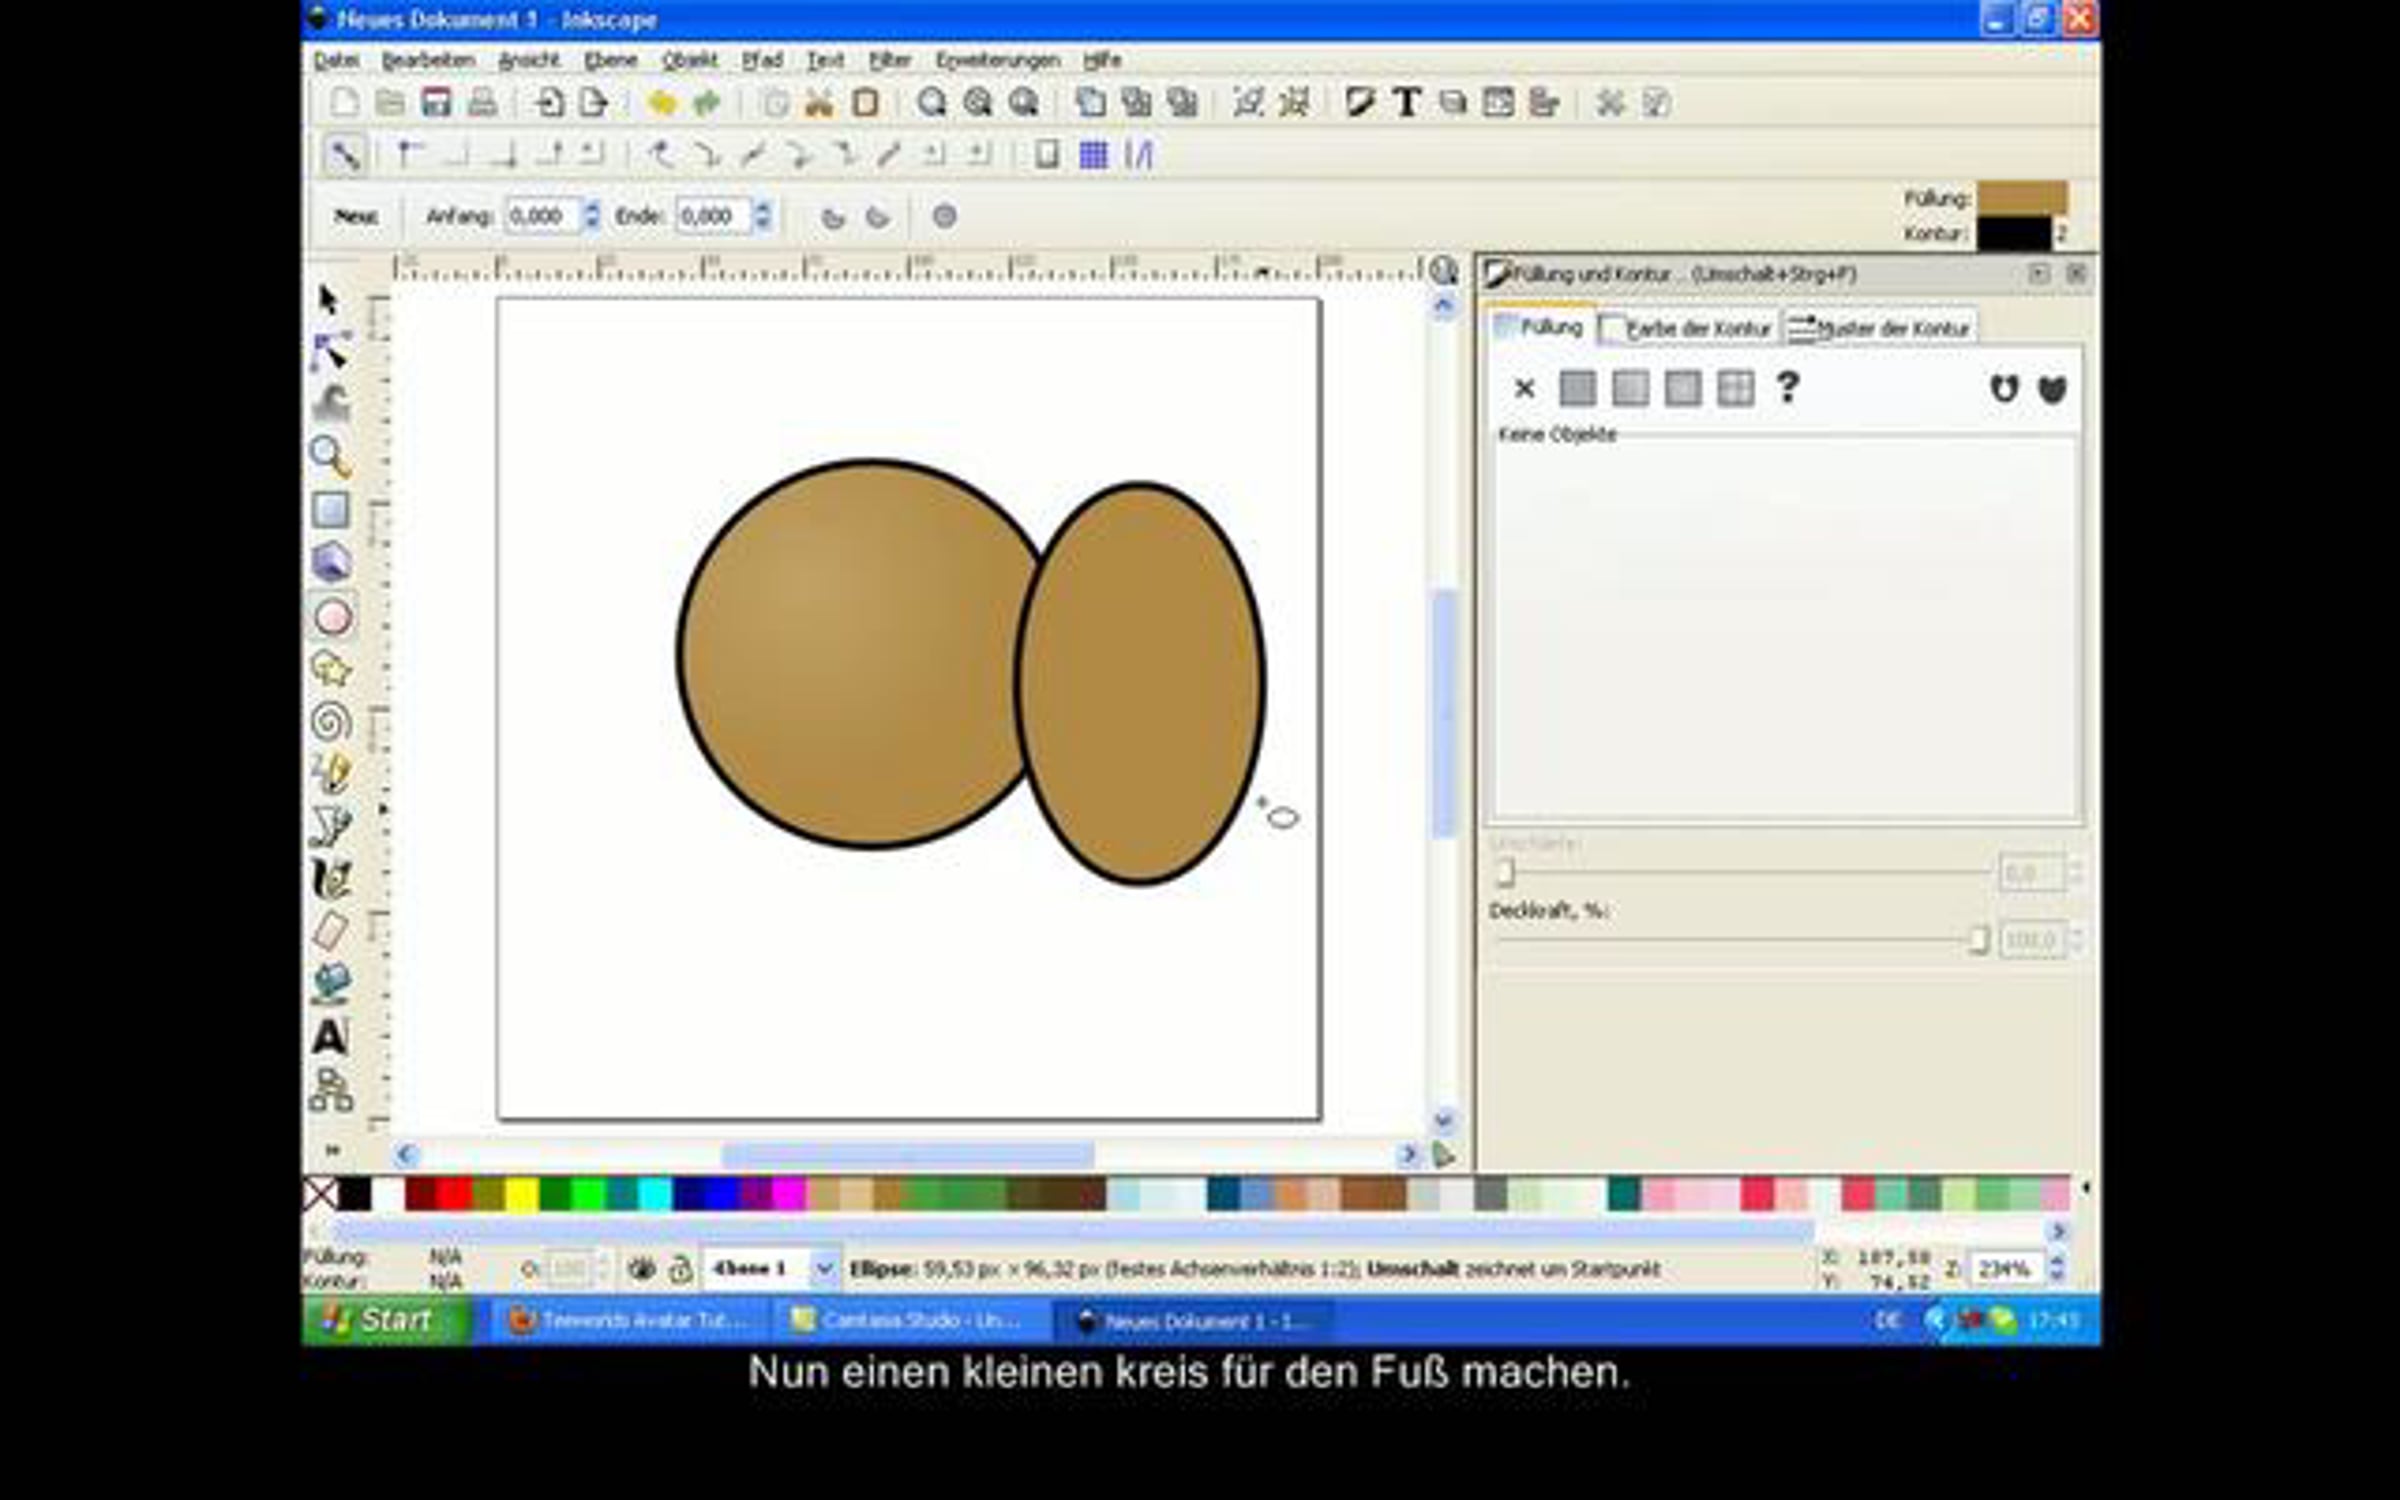Click the Anfang value stepper

592,216
